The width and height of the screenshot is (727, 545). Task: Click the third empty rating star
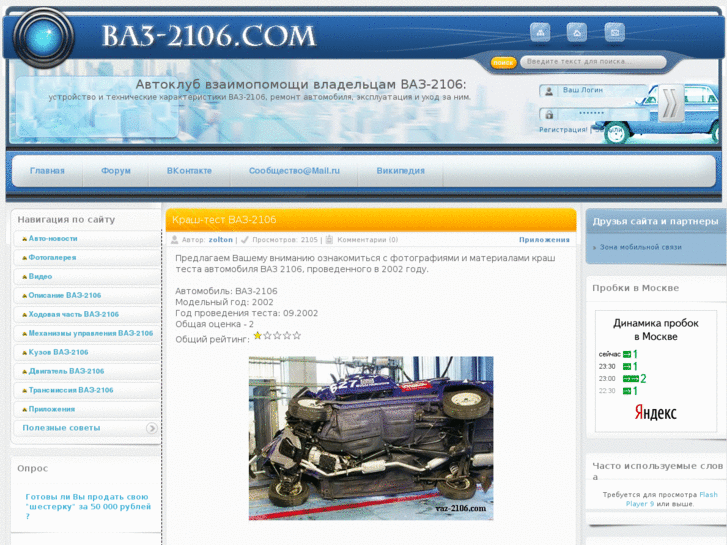point(277,335)
